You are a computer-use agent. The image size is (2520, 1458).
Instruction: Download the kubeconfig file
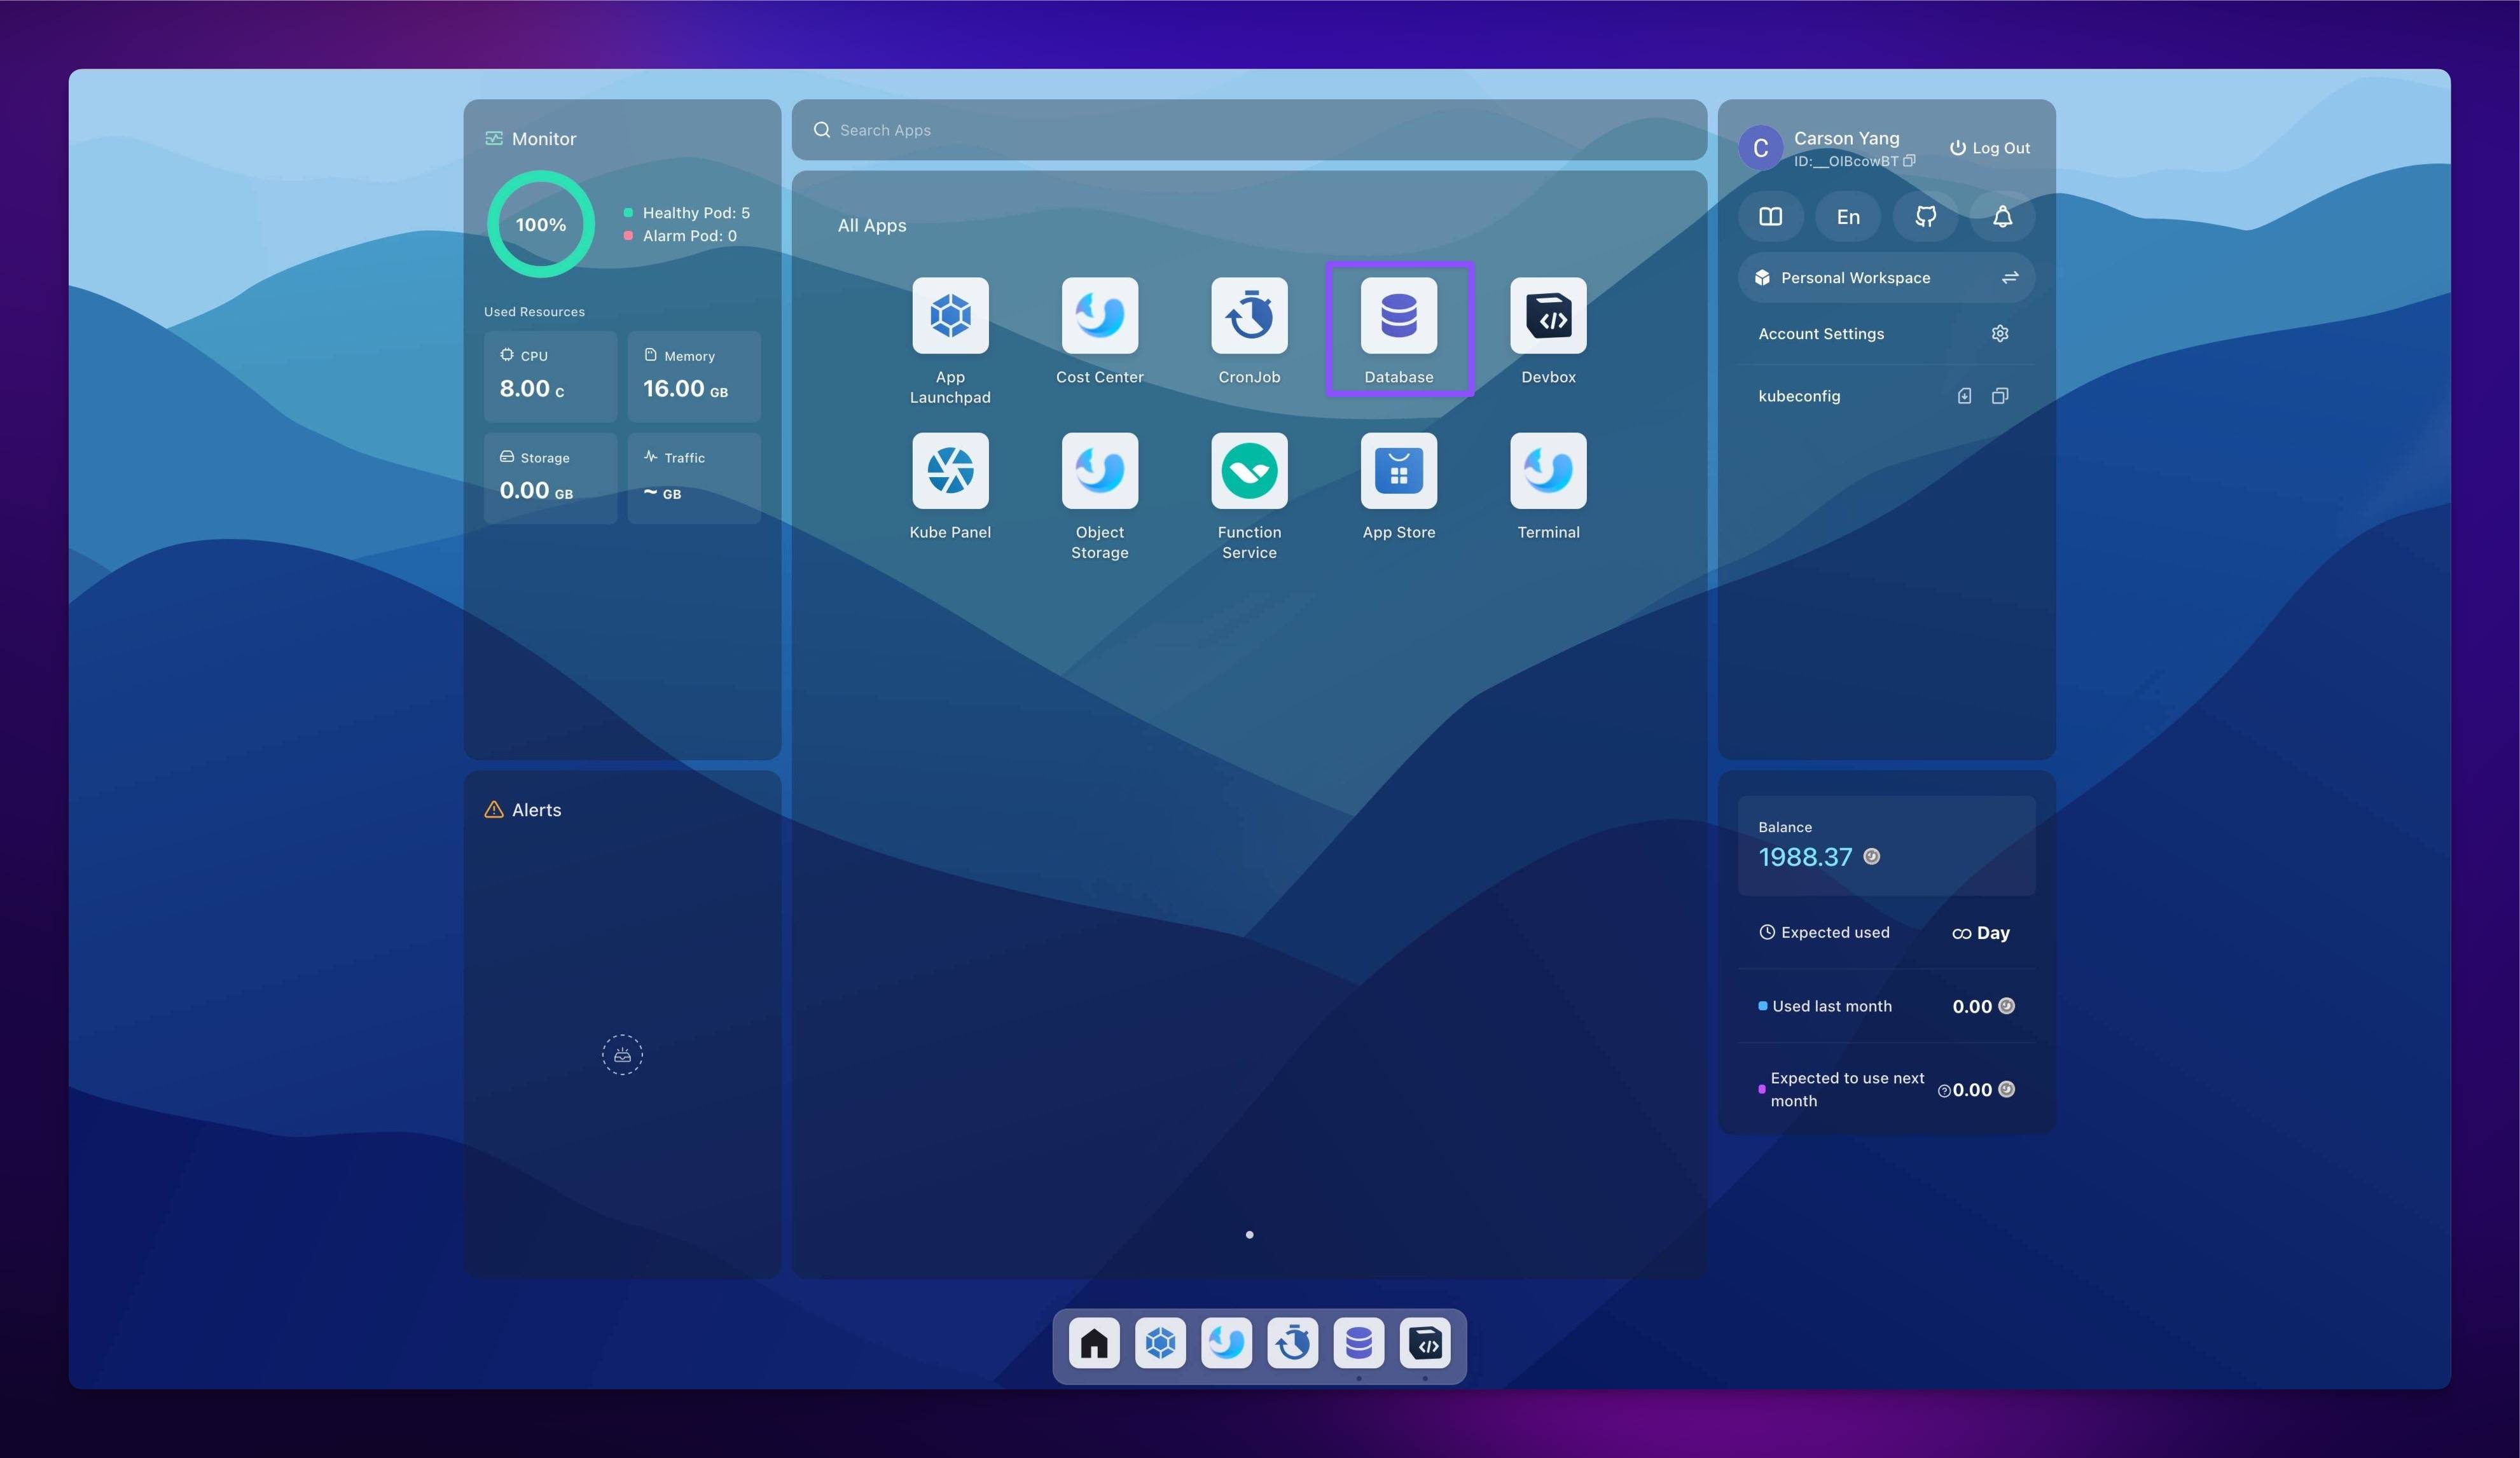(1964, 396)
